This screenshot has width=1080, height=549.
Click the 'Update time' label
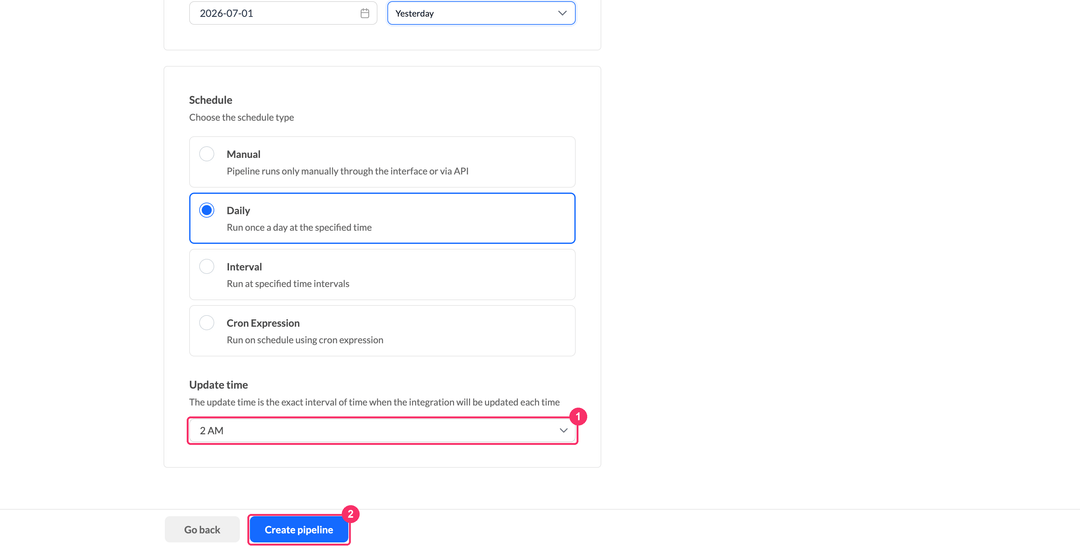click(218, 385)
